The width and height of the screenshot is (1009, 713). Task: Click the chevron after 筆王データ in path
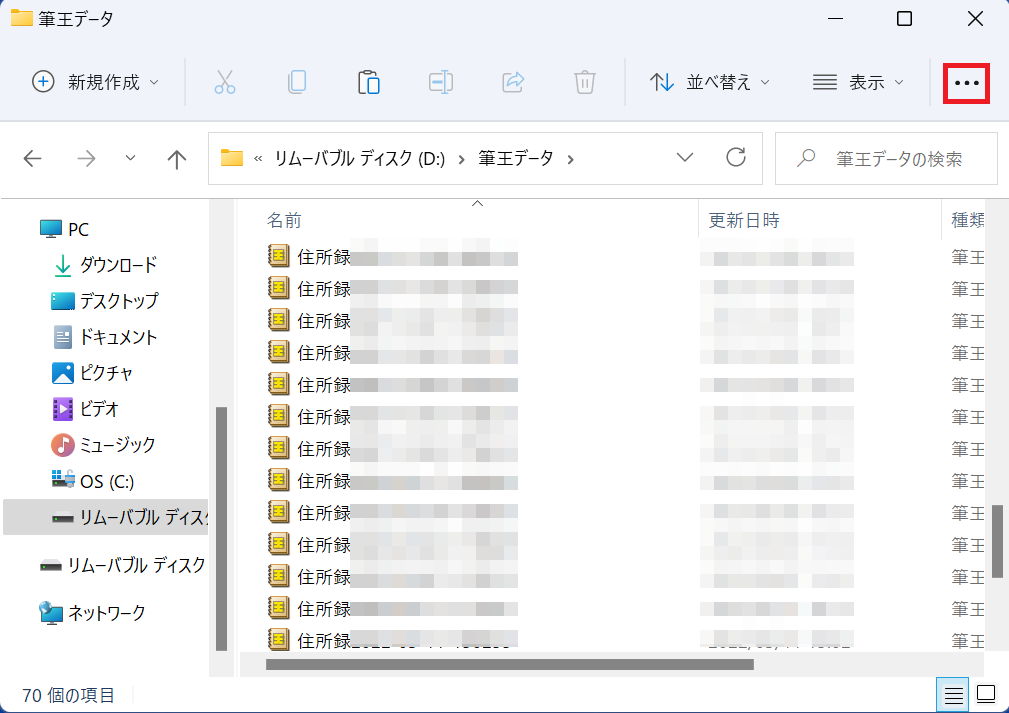point(570,159)
